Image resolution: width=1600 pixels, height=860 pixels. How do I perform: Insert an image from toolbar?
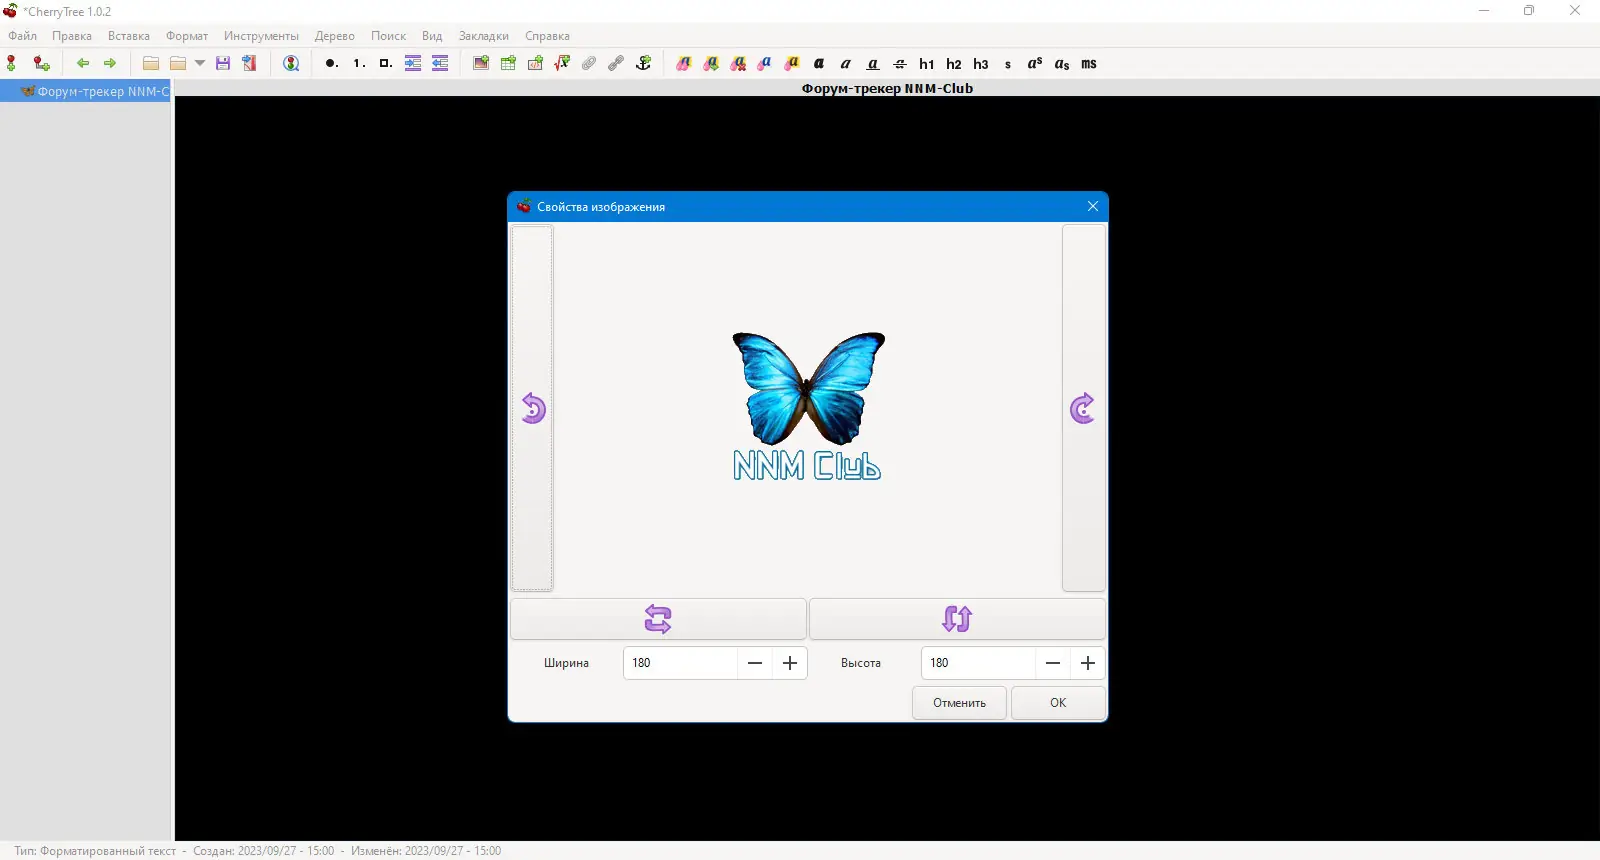pyautogui.click(x=481, y=63)
